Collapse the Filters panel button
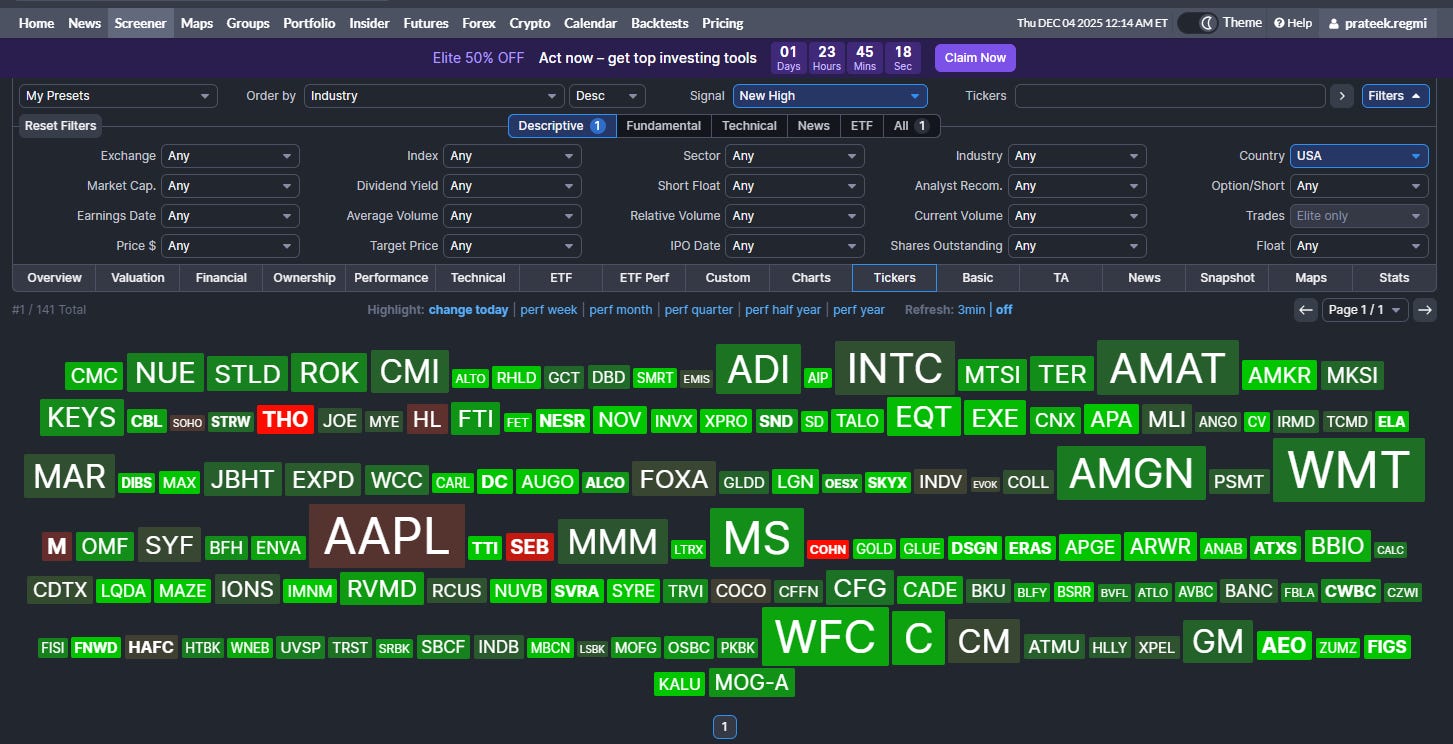The image size is (1453, 744). pos(1395,96)
